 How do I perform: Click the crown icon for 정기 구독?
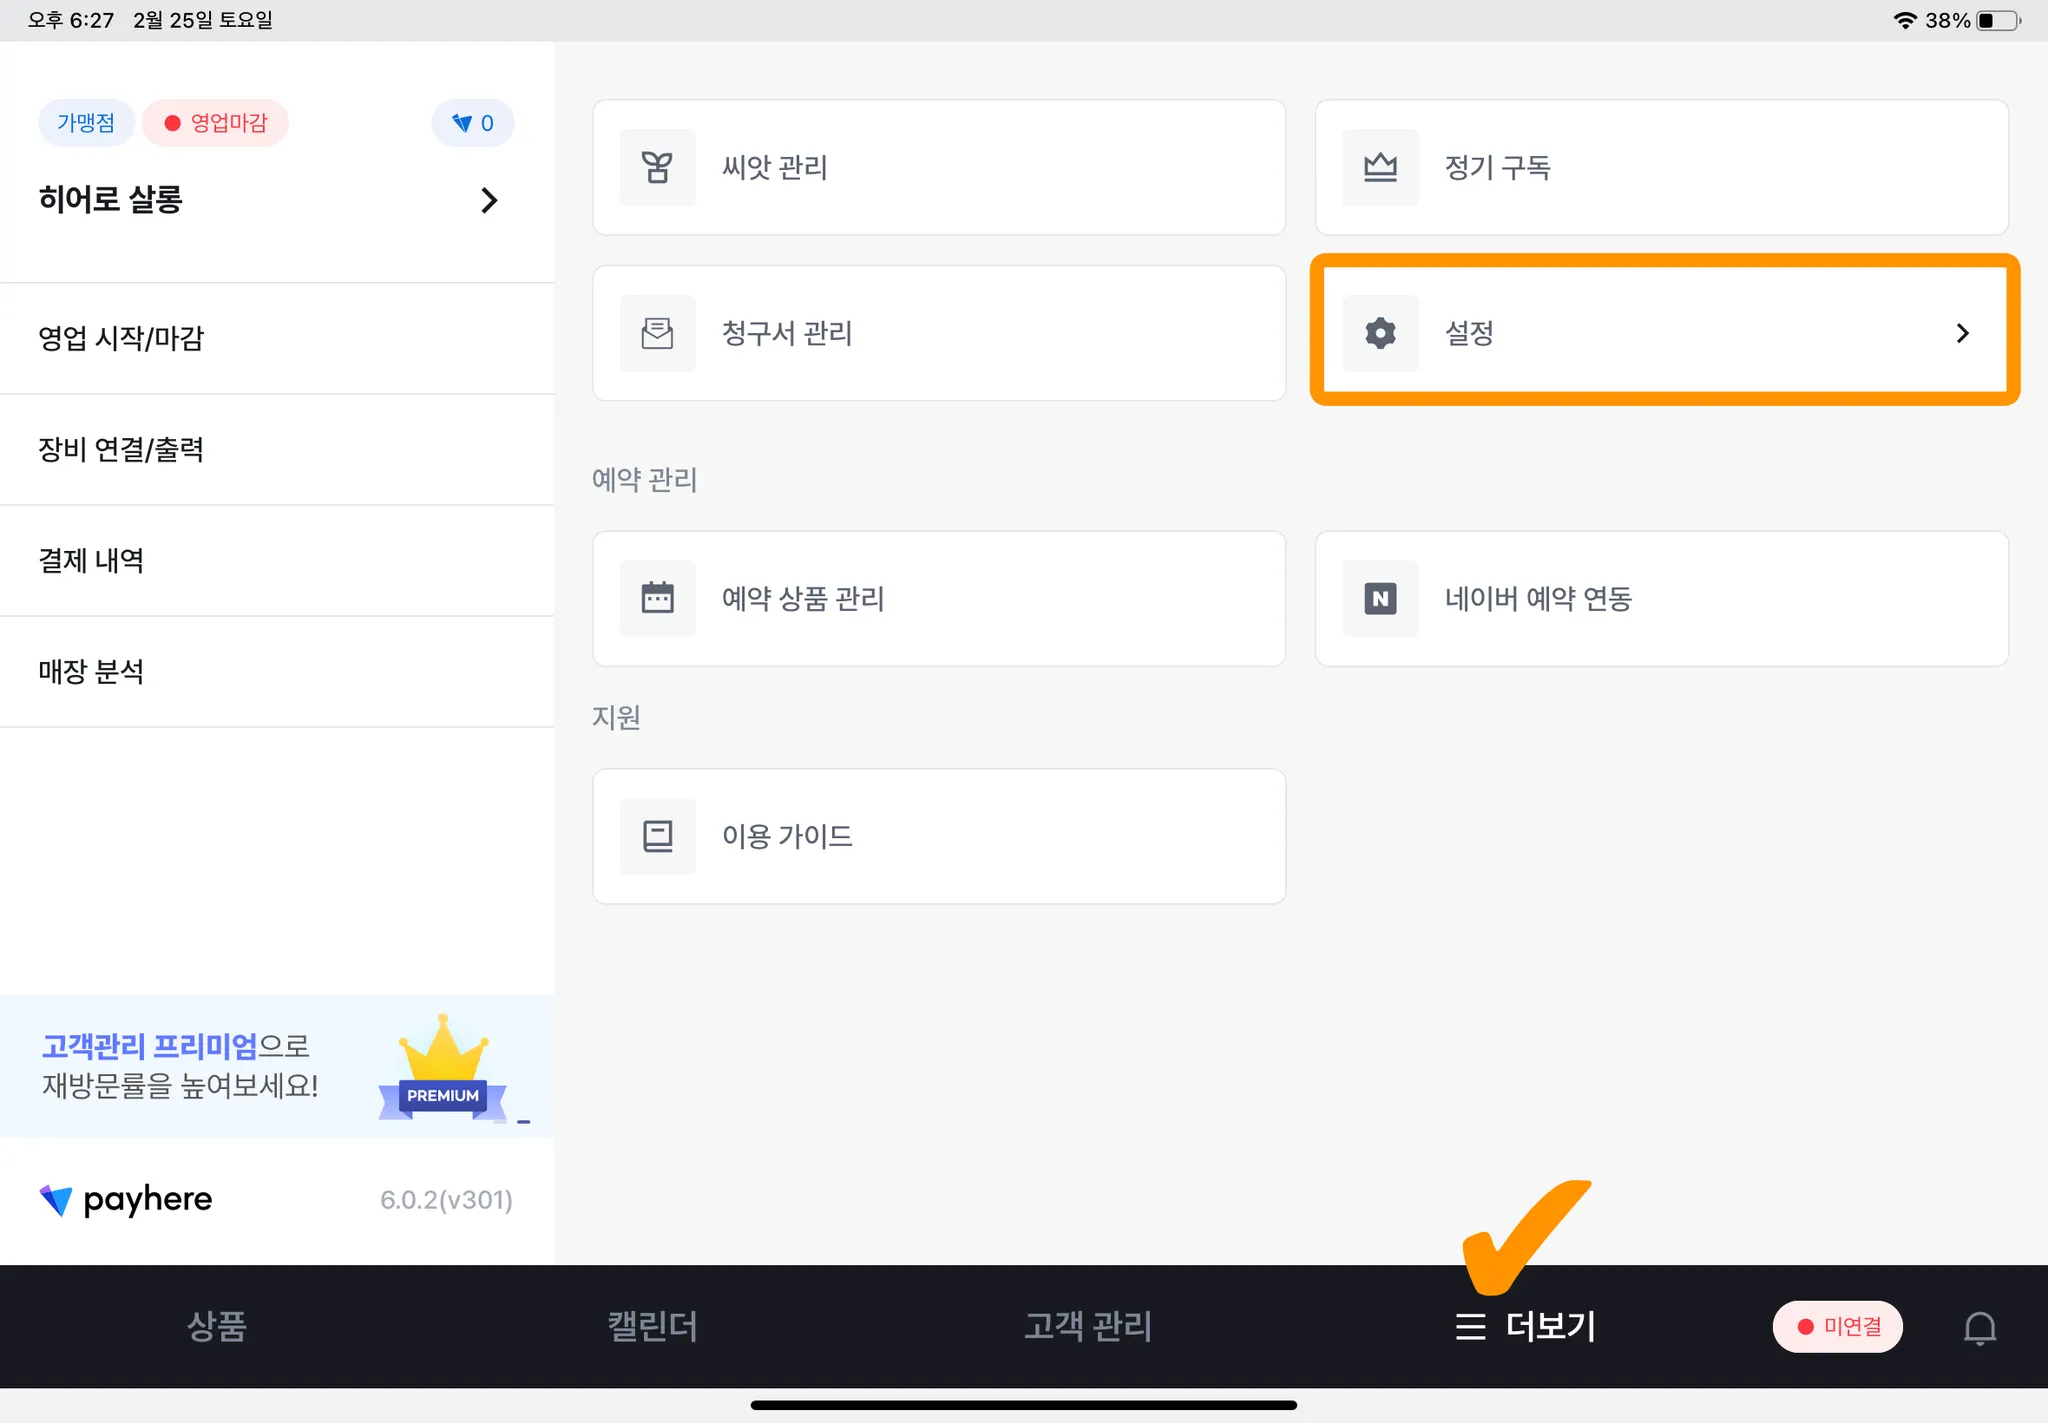1380,167
